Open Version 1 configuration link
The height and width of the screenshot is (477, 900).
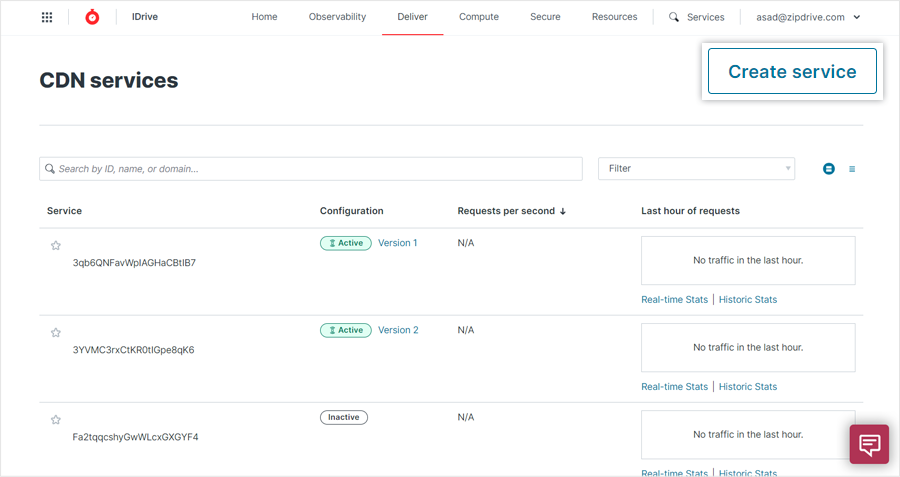[398, 243]
